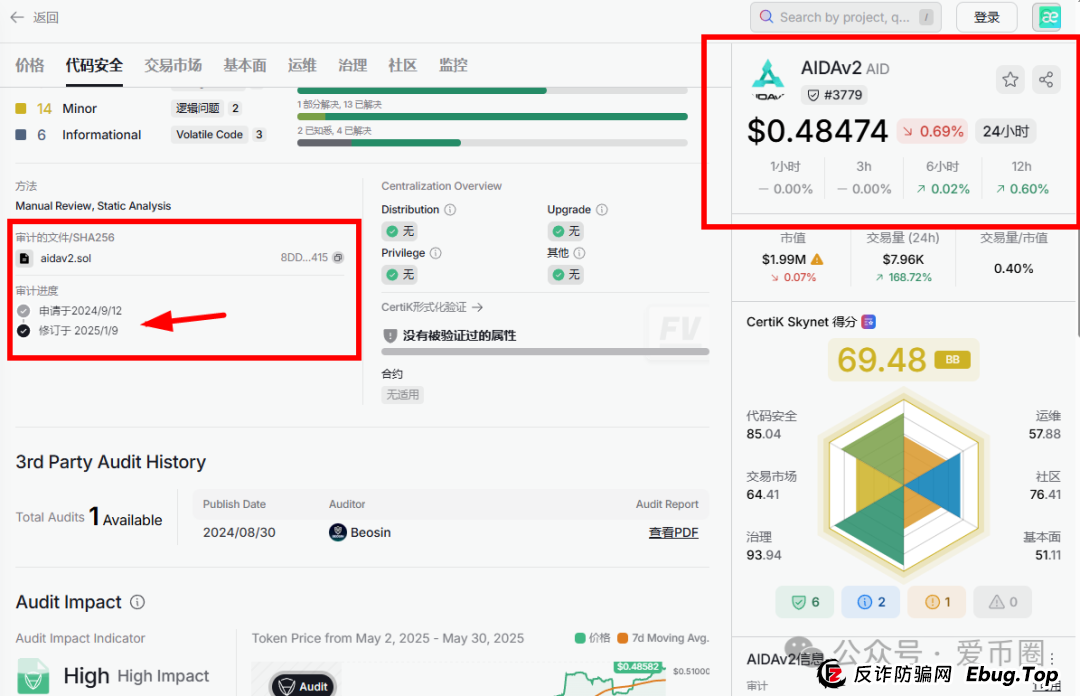Toggle the blue info badge showing 2
1080x696 pixels.
click(x=870, y=601)
